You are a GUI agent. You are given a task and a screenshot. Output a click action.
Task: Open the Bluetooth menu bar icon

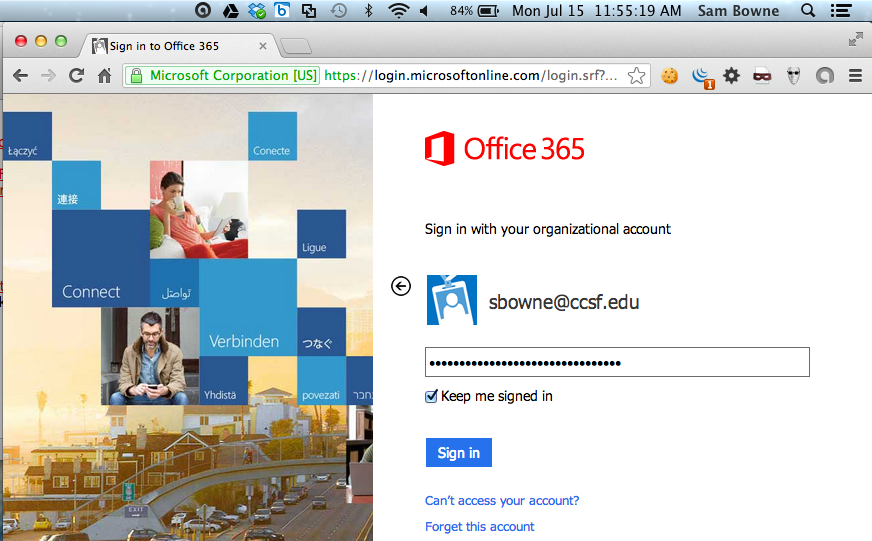click(368, 11)
